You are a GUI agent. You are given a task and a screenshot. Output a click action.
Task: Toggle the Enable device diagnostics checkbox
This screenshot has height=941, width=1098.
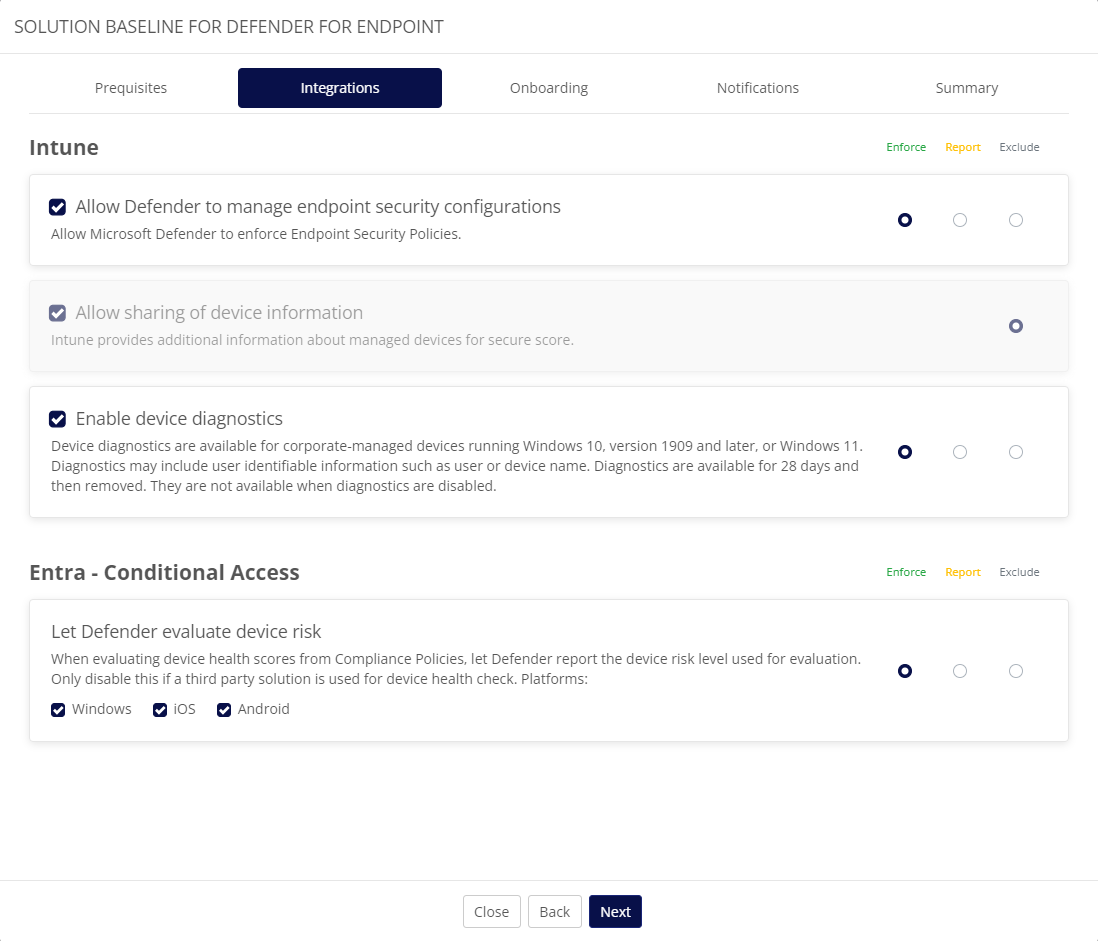58,419
